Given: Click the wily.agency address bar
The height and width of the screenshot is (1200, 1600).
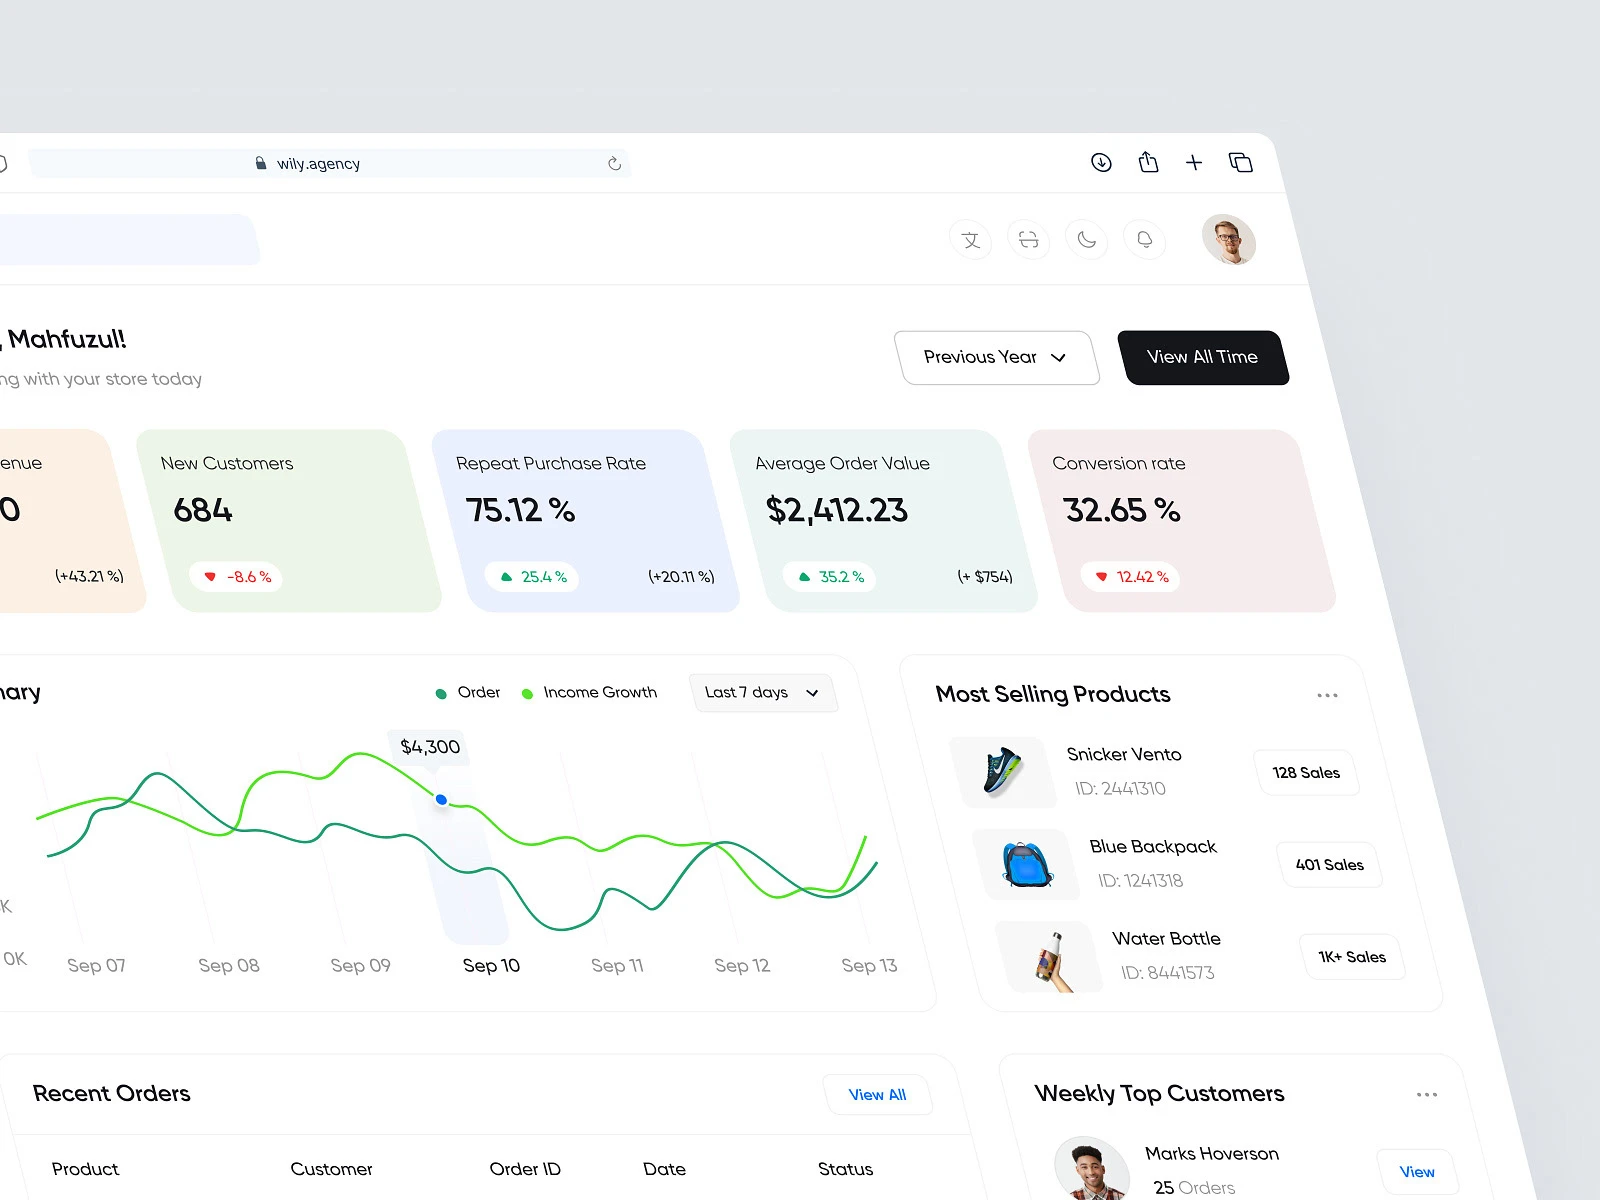Looking at the screenshot, I should [330, 163].
